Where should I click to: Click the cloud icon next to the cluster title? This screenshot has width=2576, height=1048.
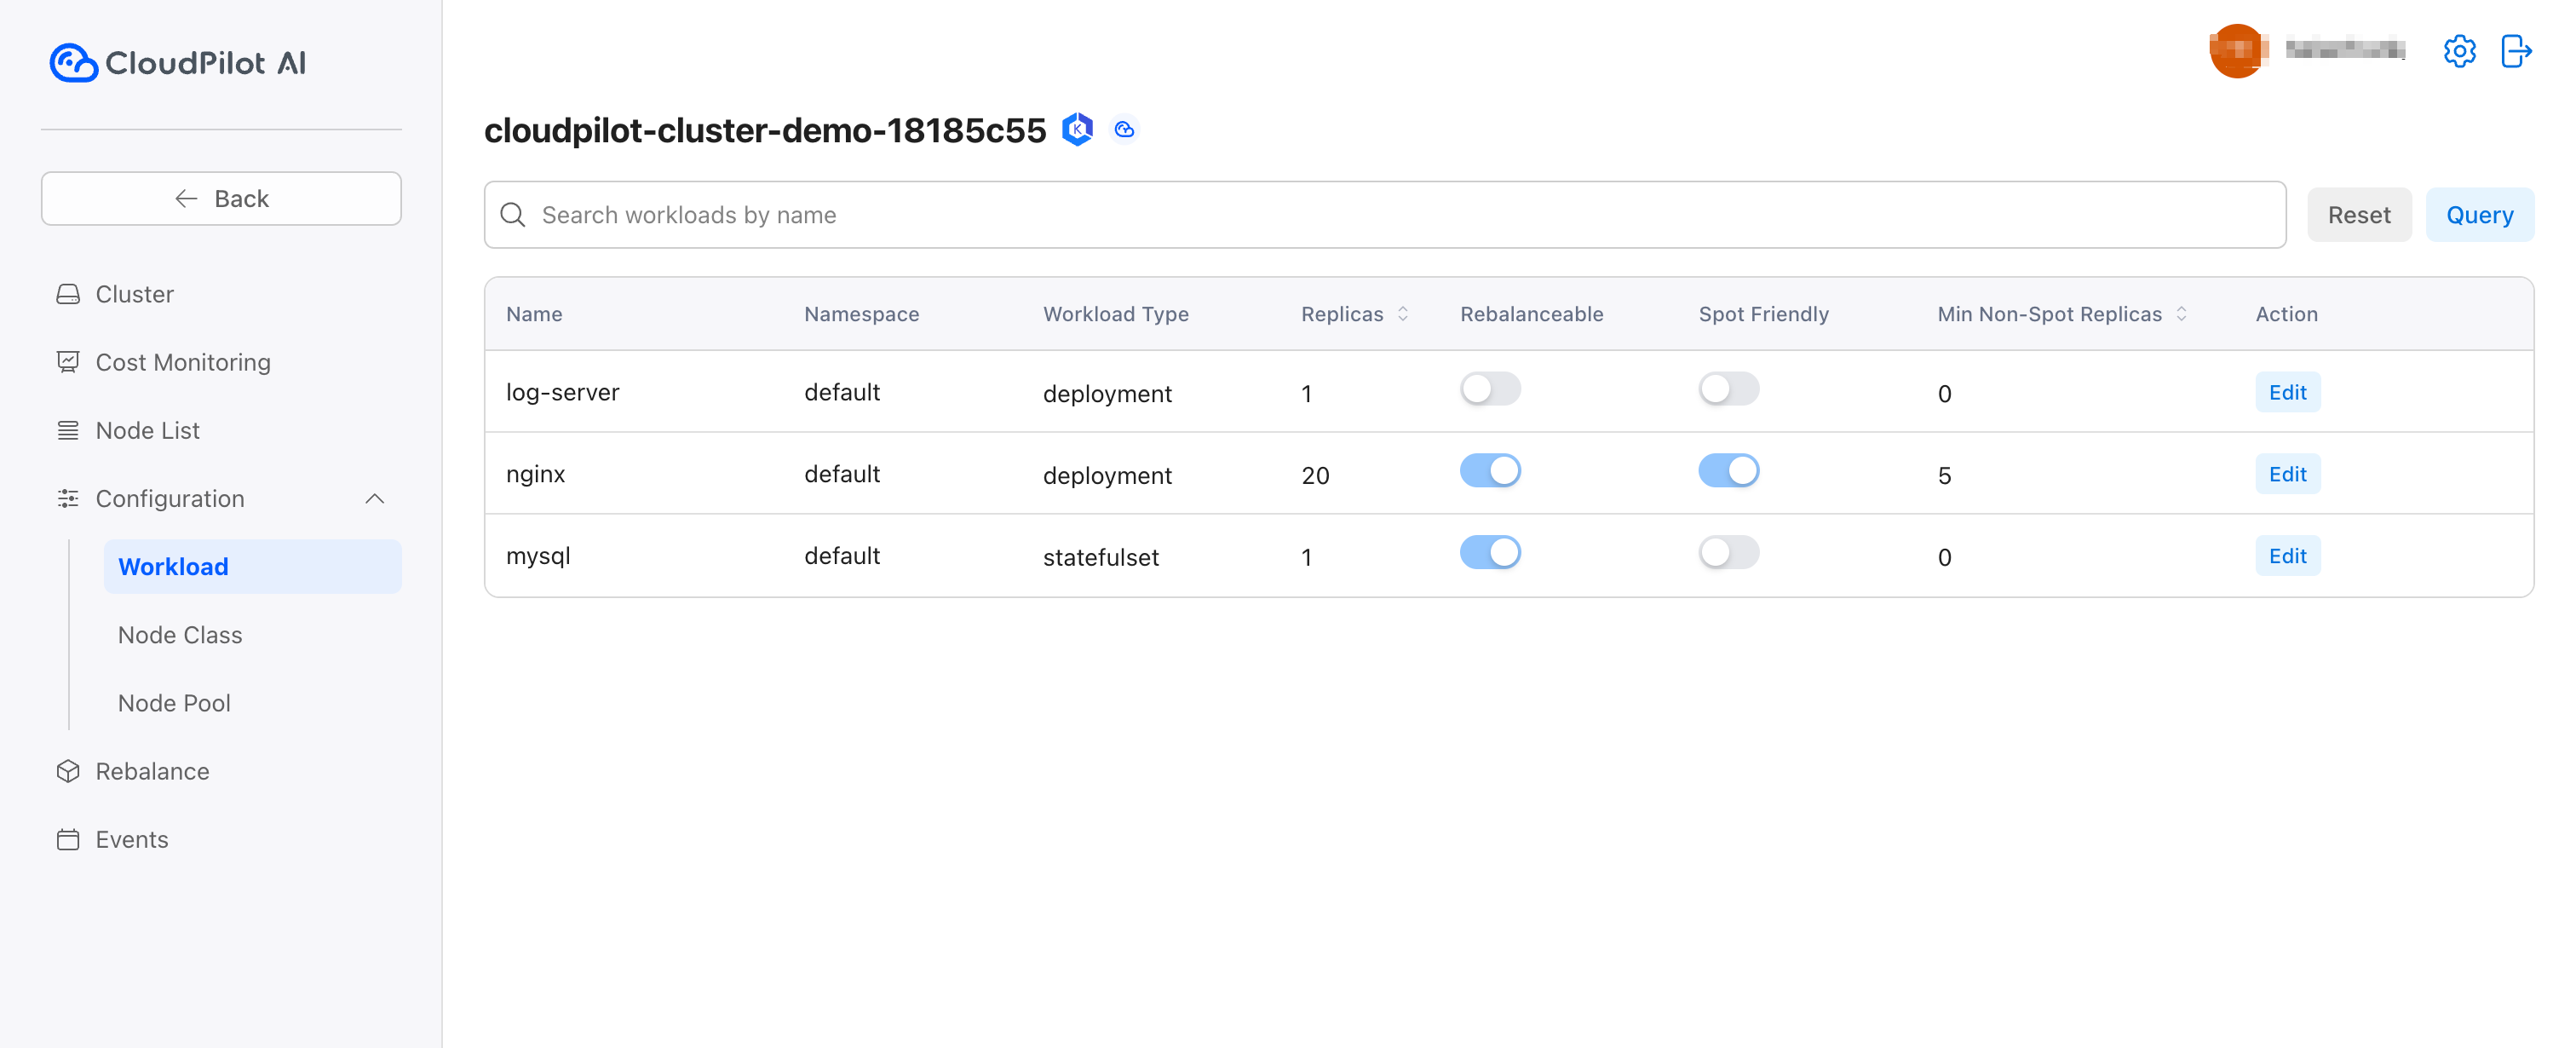[1124, 129]
